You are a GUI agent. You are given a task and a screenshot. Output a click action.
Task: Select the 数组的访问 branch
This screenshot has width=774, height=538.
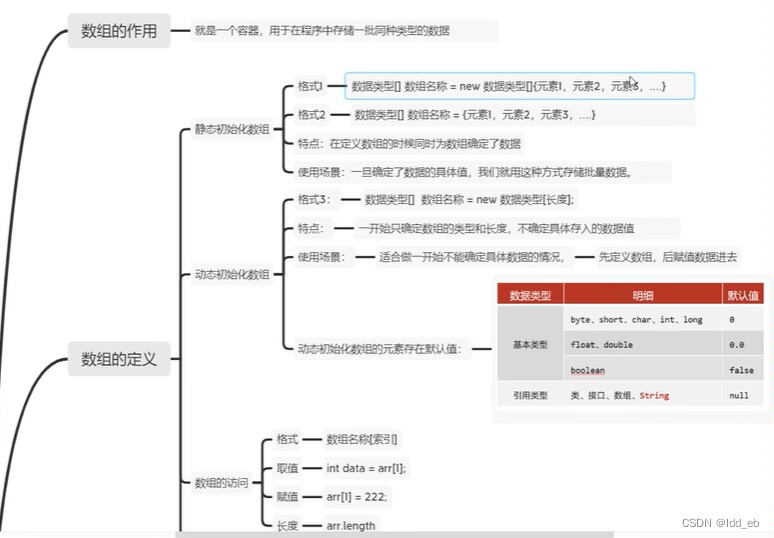tap(221, 483)
